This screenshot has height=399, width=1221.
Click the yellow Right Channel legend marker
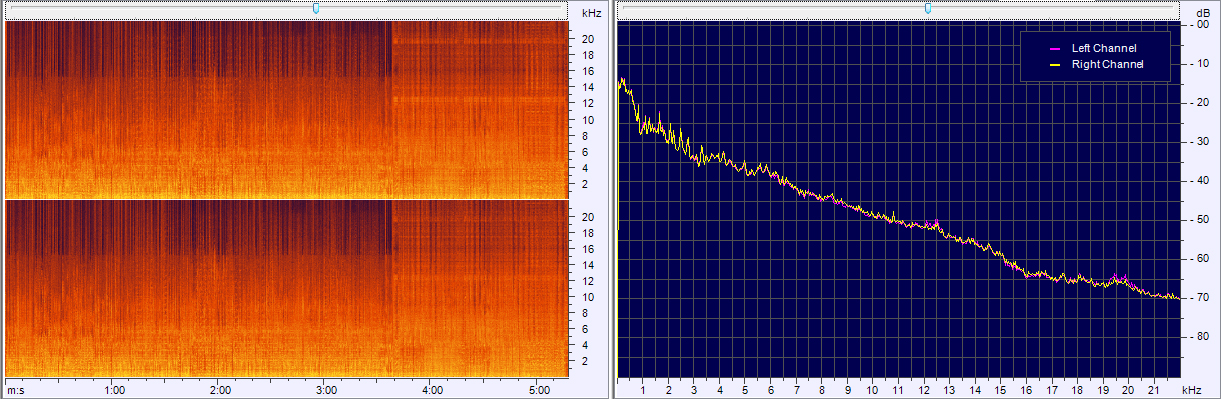pyautogui.click(x=1053, y=64)
